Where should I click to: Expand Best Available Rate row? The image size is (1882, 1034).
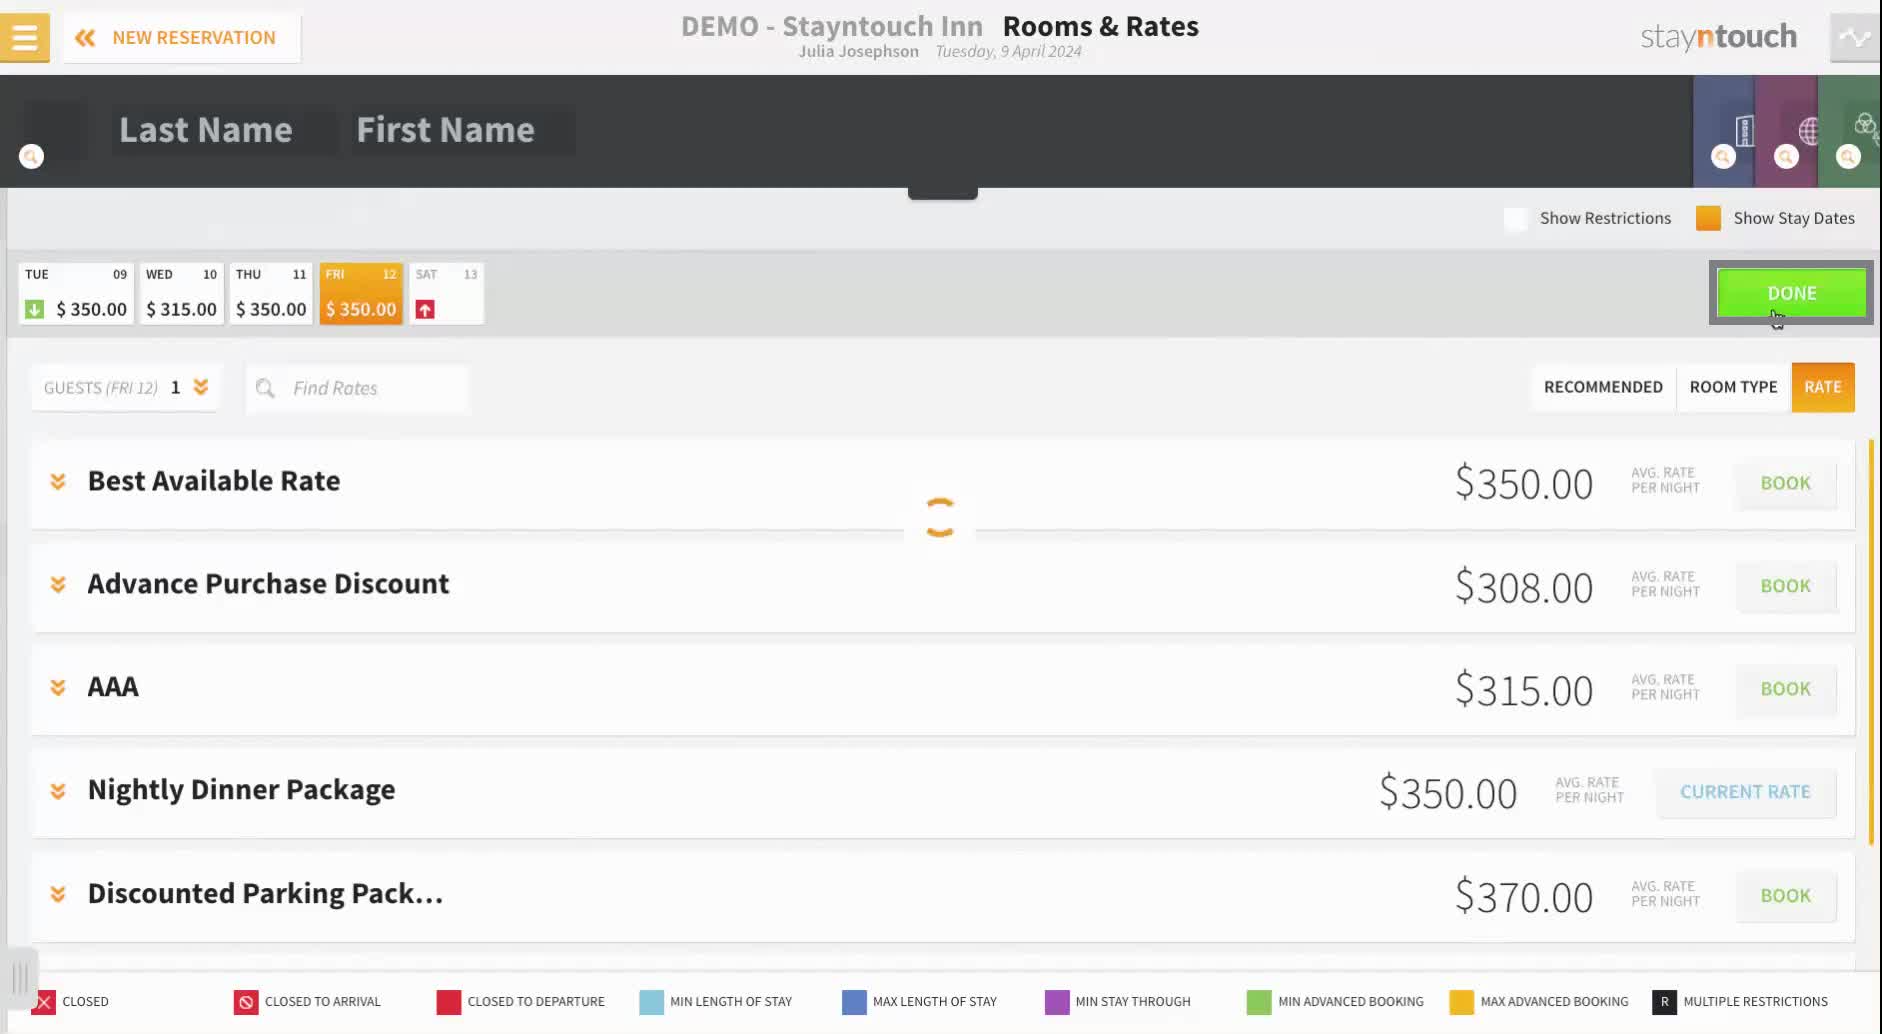pyautogui.click(x=58, y=482)
